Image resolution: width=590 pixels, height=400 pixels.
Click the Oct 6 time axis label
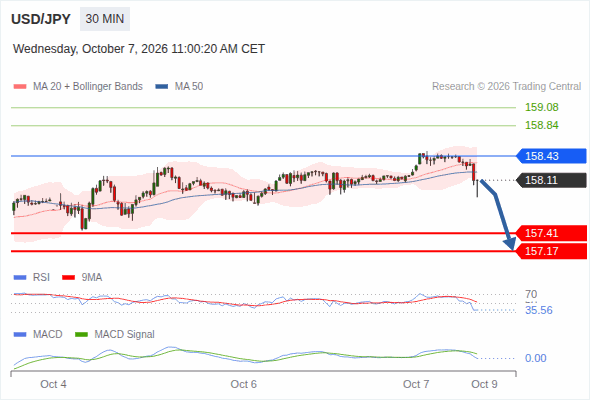243,384
